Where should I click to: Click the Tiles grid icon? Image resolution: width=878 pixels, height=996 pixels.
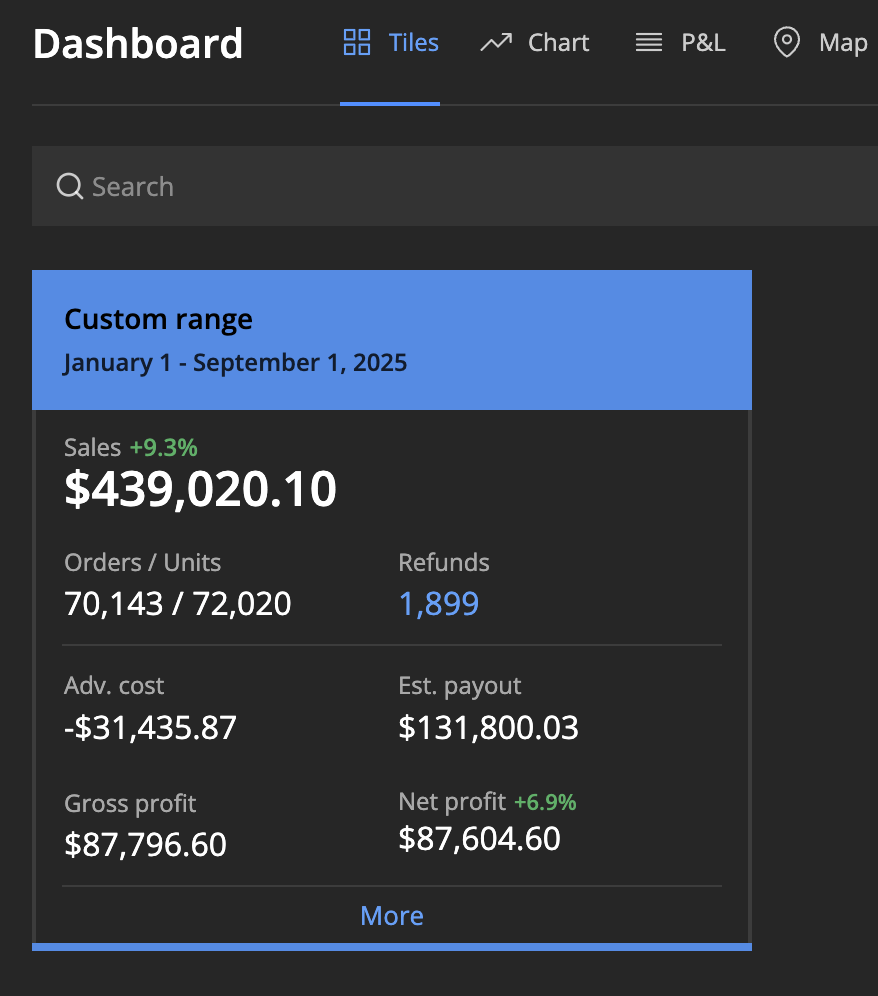(356, 43)
